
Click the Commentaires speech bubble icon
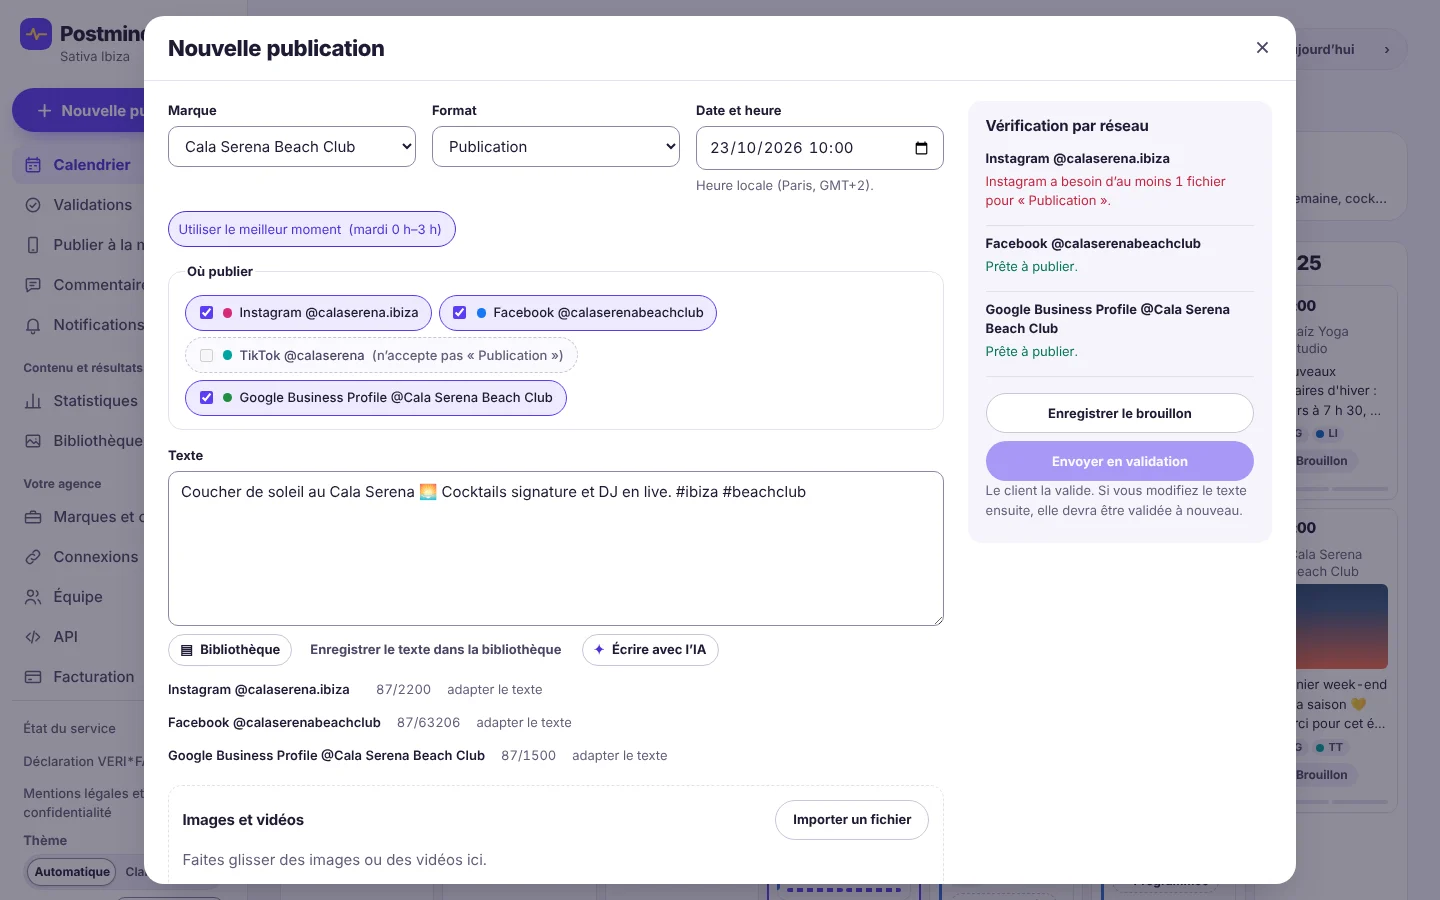point(33,285)
